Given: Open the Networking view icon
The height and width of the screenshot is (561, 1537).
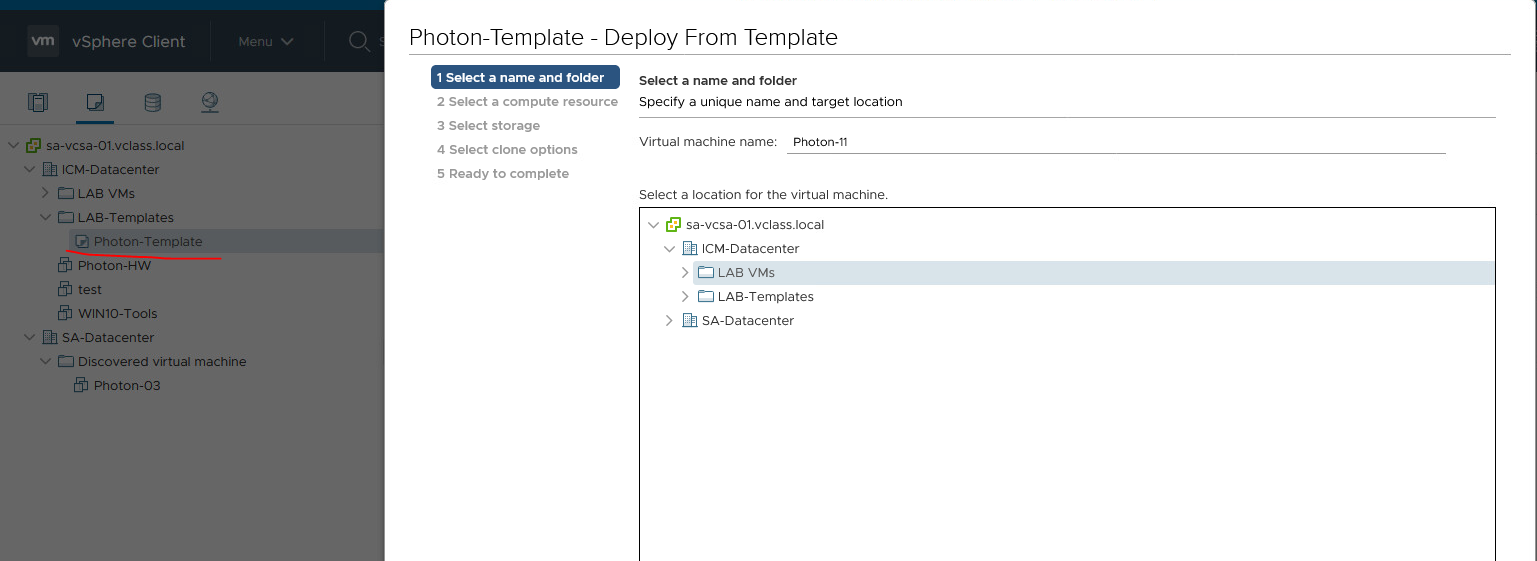Looking at the screenshot, I should (x=209, y=102).
